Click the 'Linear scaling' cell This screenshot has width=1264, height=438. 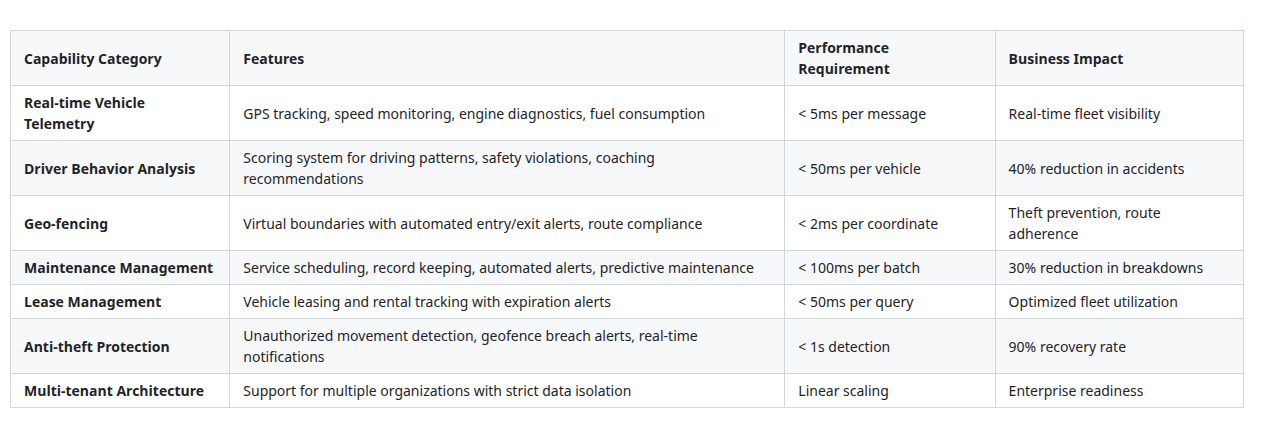(843, 391)
